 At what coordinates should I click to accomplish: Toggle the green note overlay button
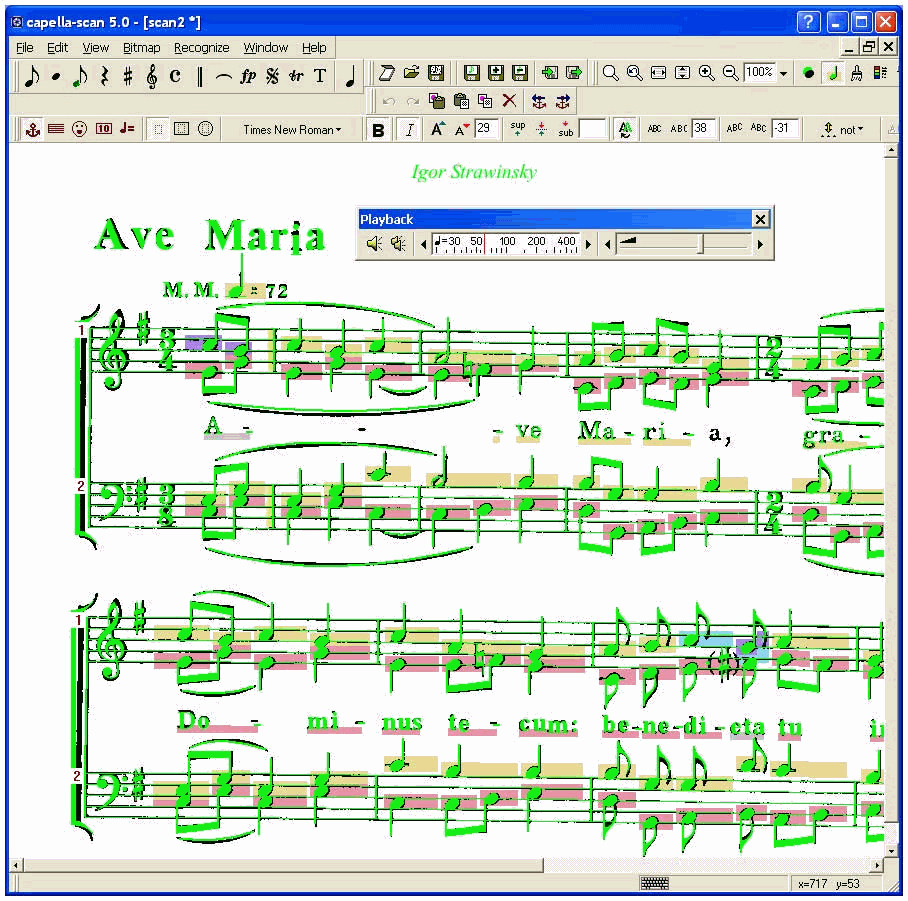tap(833, 73)
